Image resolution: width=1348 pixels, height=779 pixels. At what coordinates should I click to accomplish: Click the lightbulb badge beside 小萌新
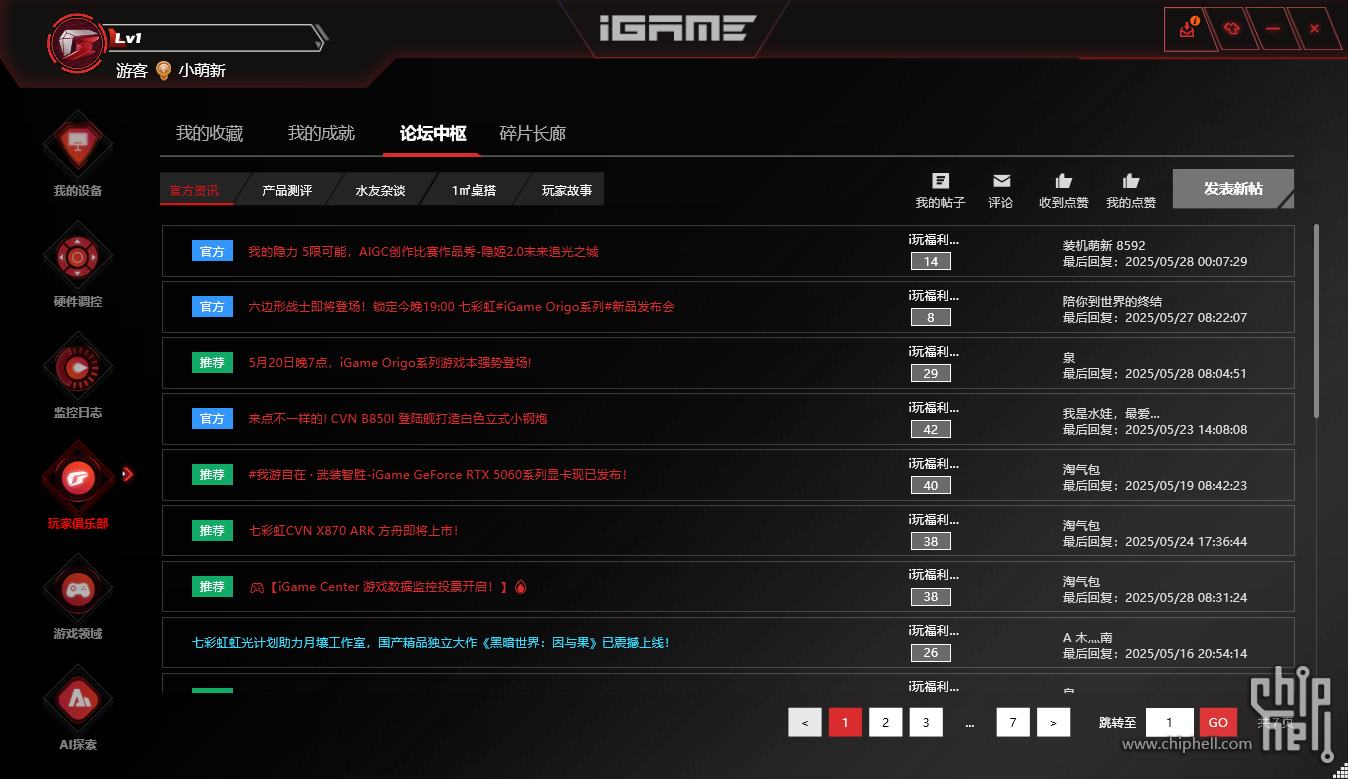(x=164, y=71)
